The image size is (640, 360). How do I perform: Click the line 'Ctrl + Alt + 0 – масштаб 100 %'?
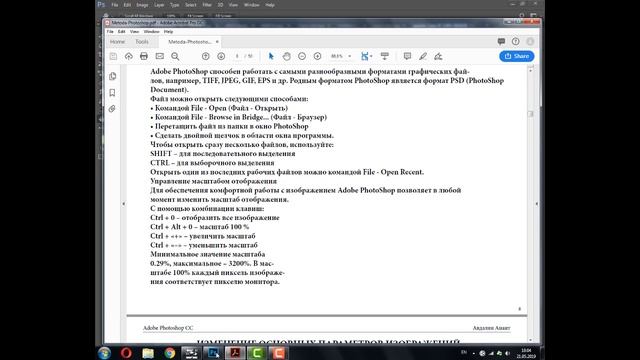click(200, 227)
